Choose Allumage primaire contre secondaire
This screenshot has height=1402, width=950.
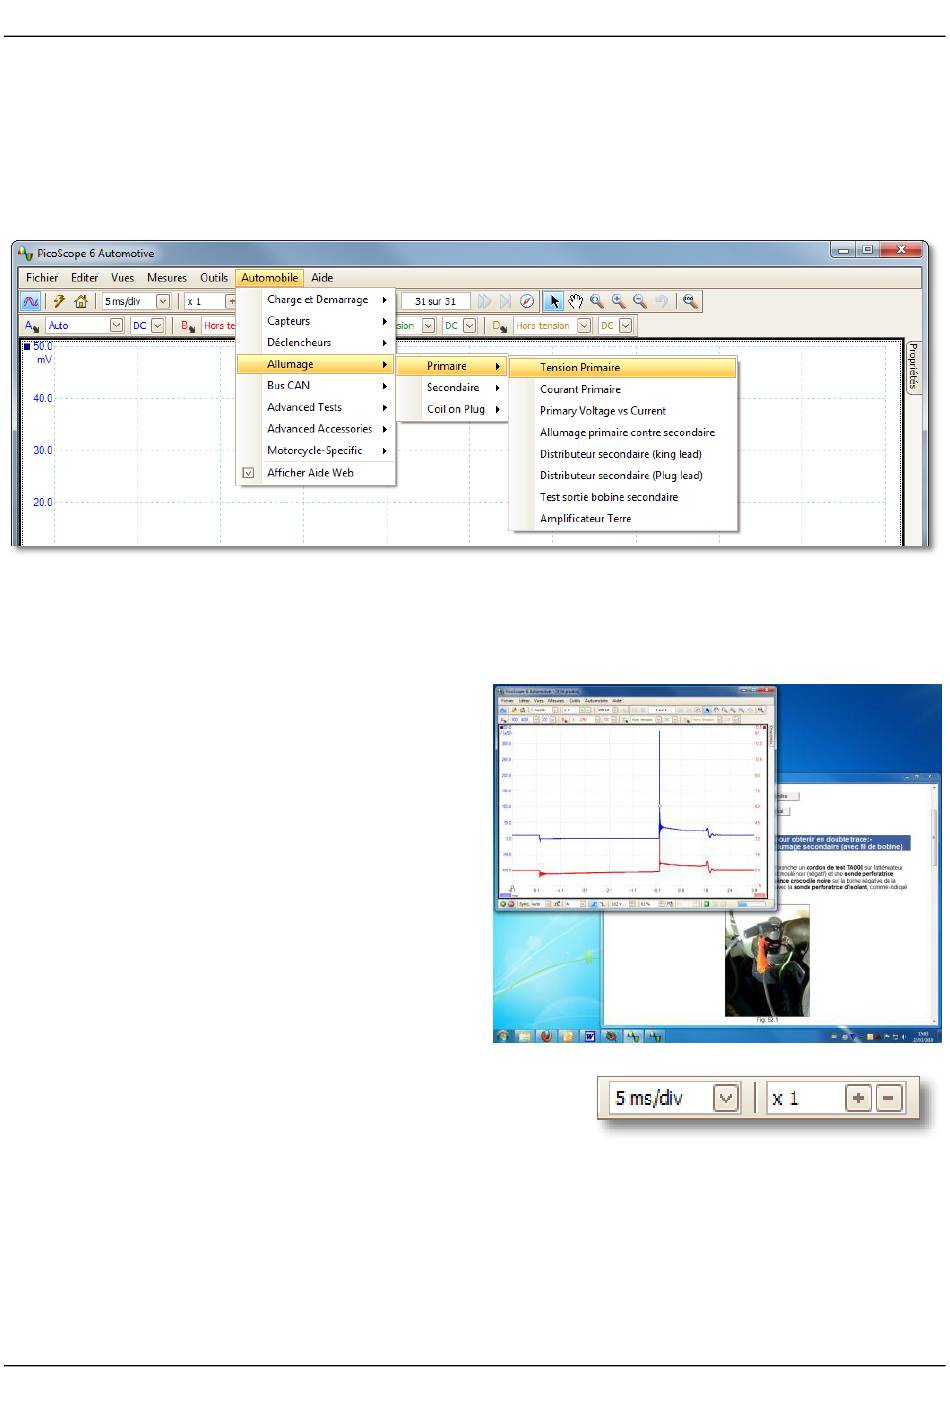tap(623, 432)
